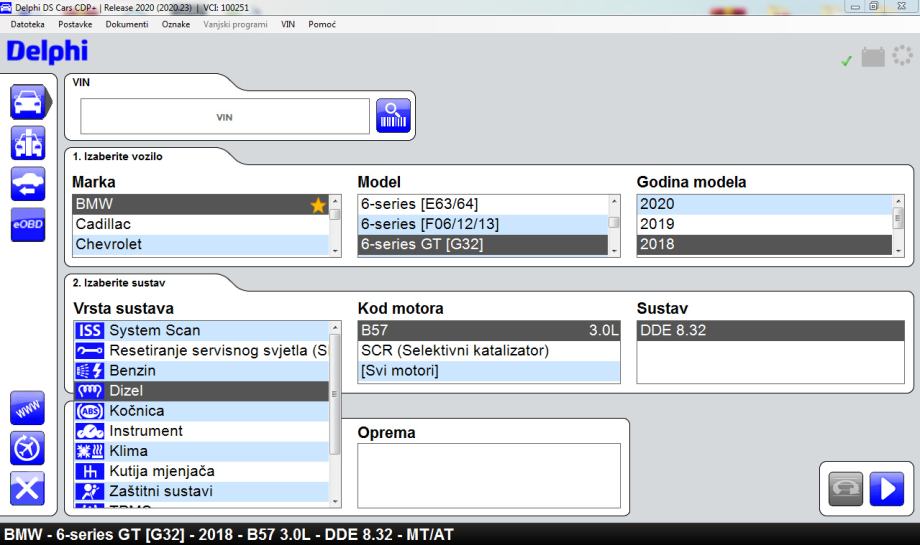Click down arrow of Model list scrollbar
This screenshot has height=545, width=920.
coord(614,251)
